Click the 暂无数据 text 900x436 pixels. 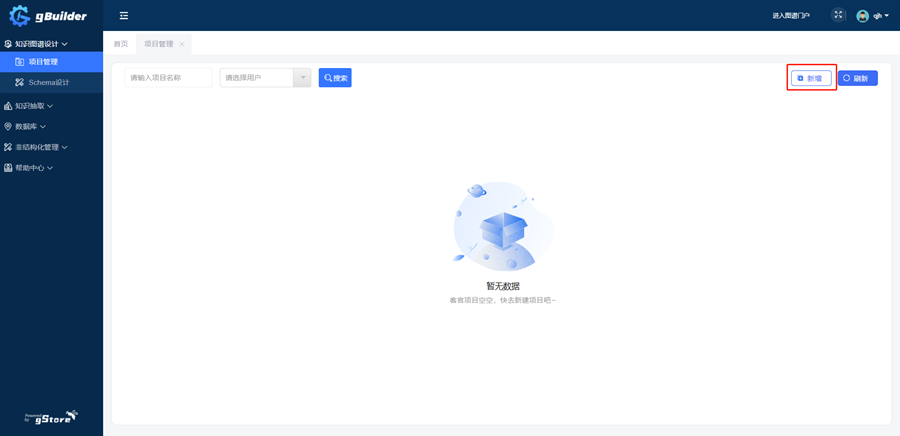tap(503, 286)
